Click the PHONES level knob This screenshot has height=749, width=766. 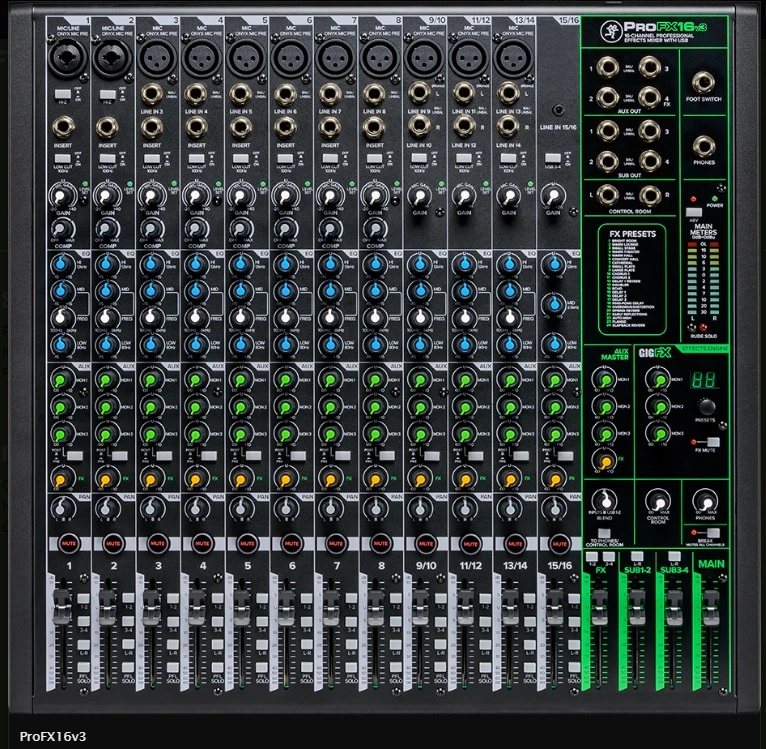pyautogui.click(x=704, y=501)
